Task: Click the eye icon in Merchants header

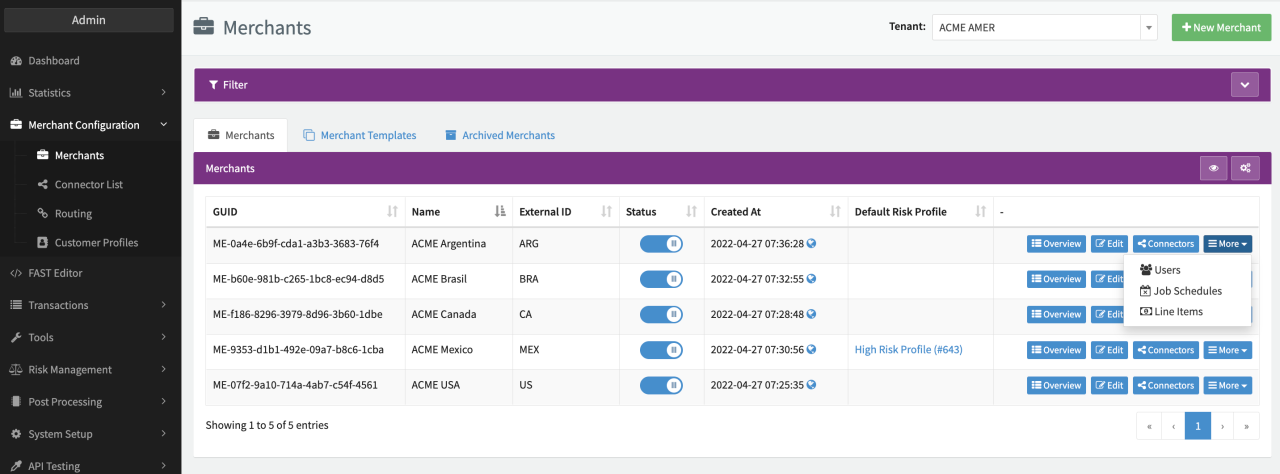Action: 1213,168
